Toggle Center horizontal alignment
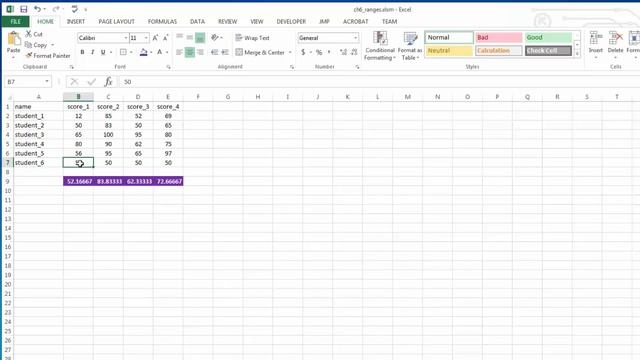 (190, 52)
